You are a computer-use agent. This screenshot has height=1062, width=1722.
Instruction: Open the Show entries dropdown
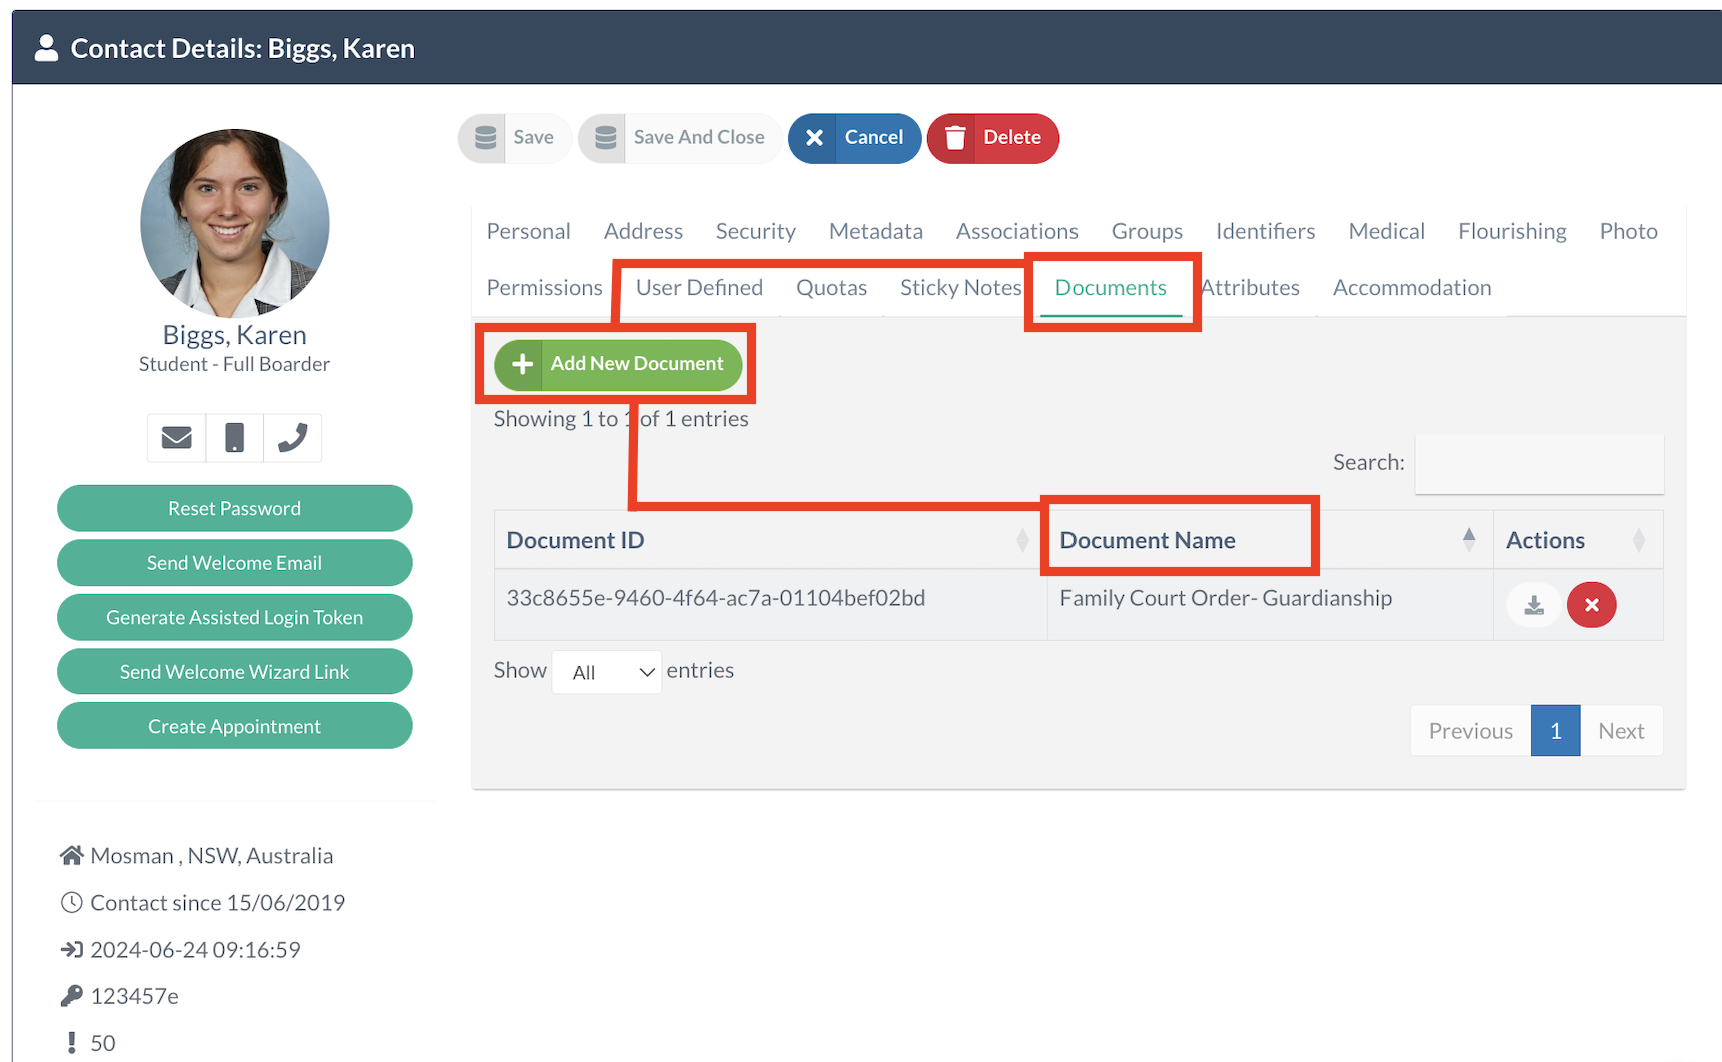606,672
